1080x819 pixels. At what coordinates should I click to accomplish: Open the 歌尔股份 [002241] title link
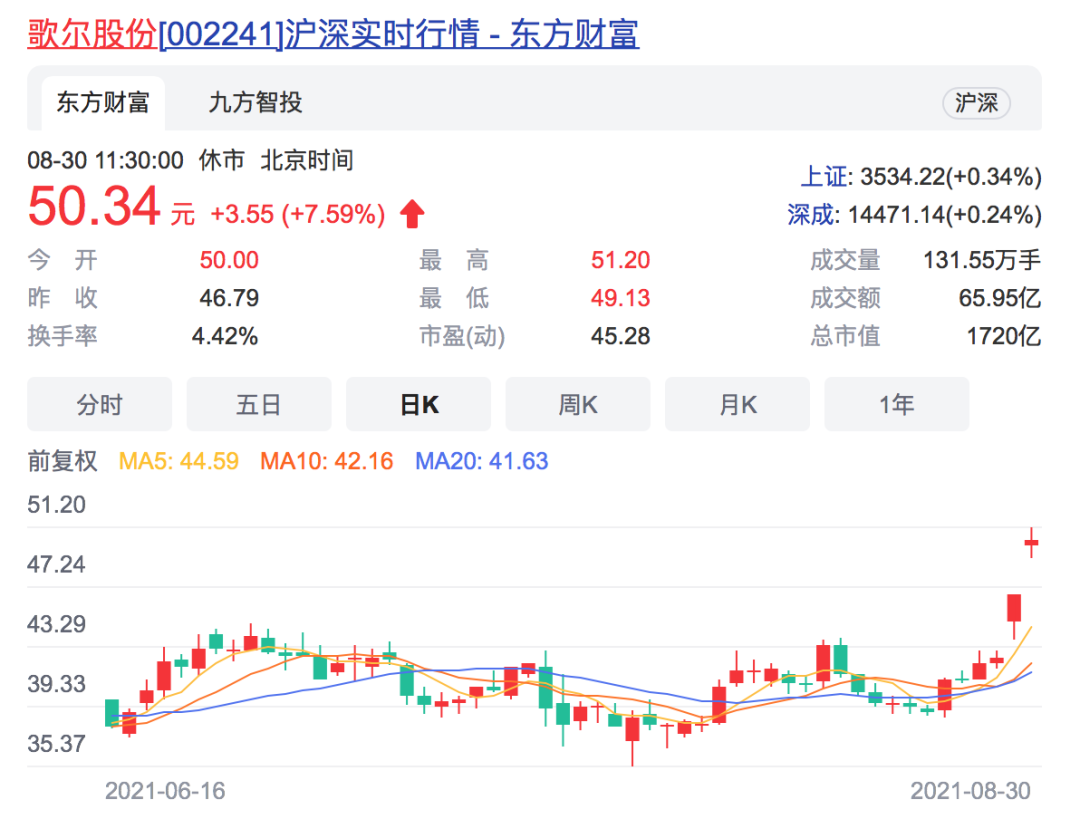coord(332,34)
